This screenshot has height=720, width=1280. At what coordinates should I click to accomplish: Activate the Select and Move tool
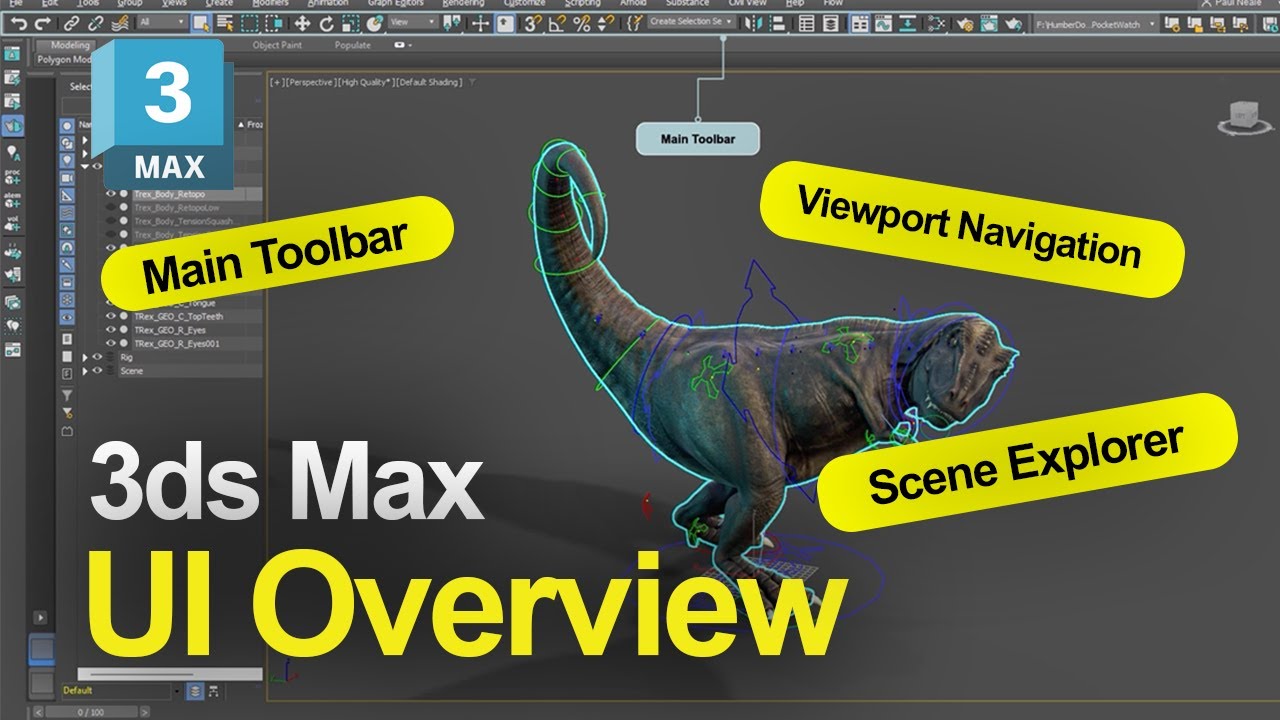[301, 22]
